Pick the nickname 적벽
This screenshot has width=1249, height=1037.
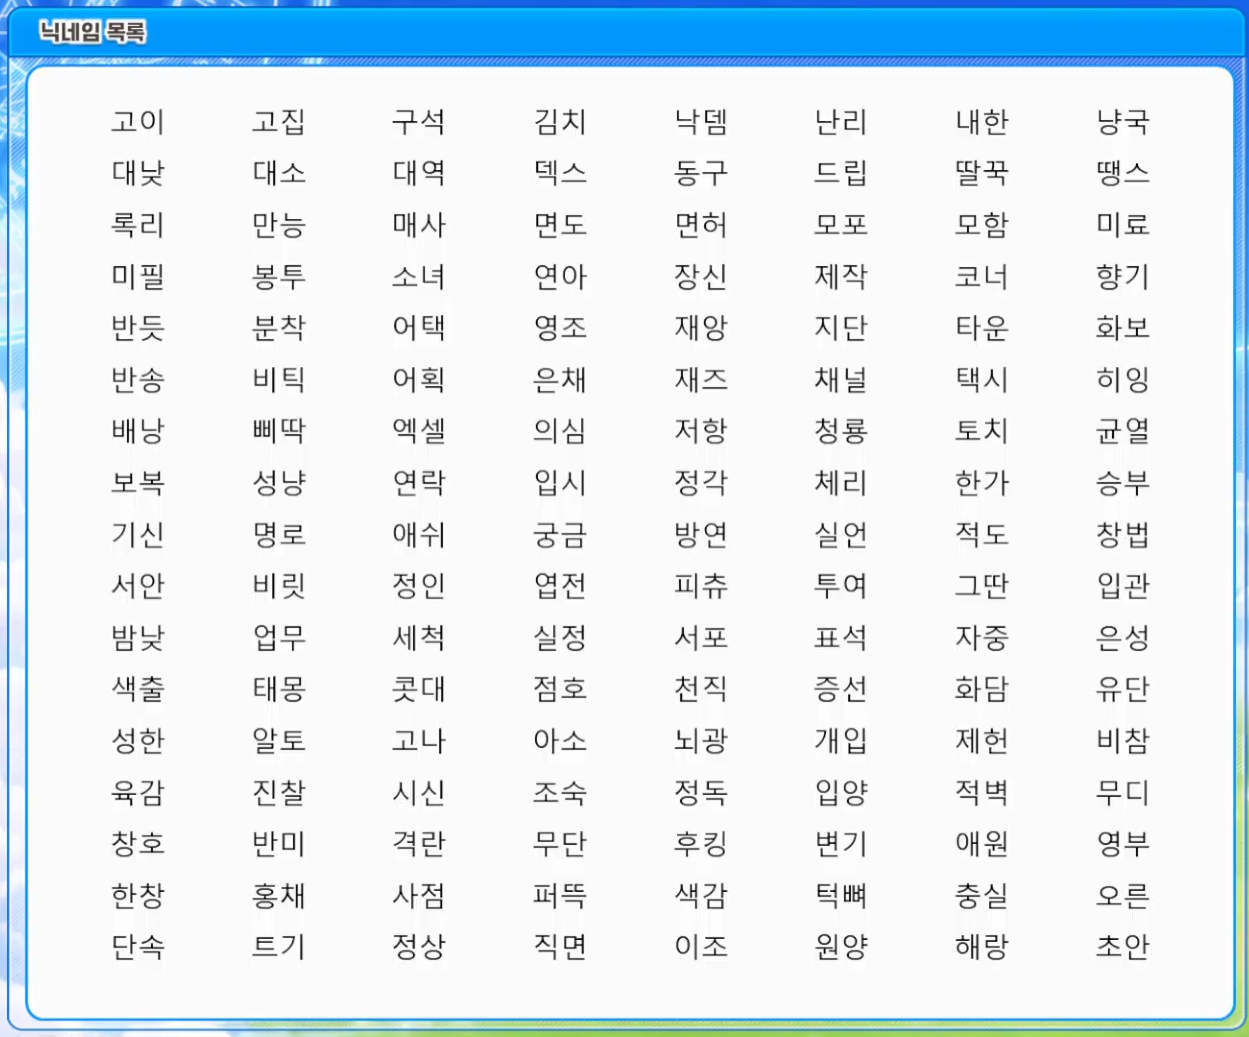tap(982, 793)
